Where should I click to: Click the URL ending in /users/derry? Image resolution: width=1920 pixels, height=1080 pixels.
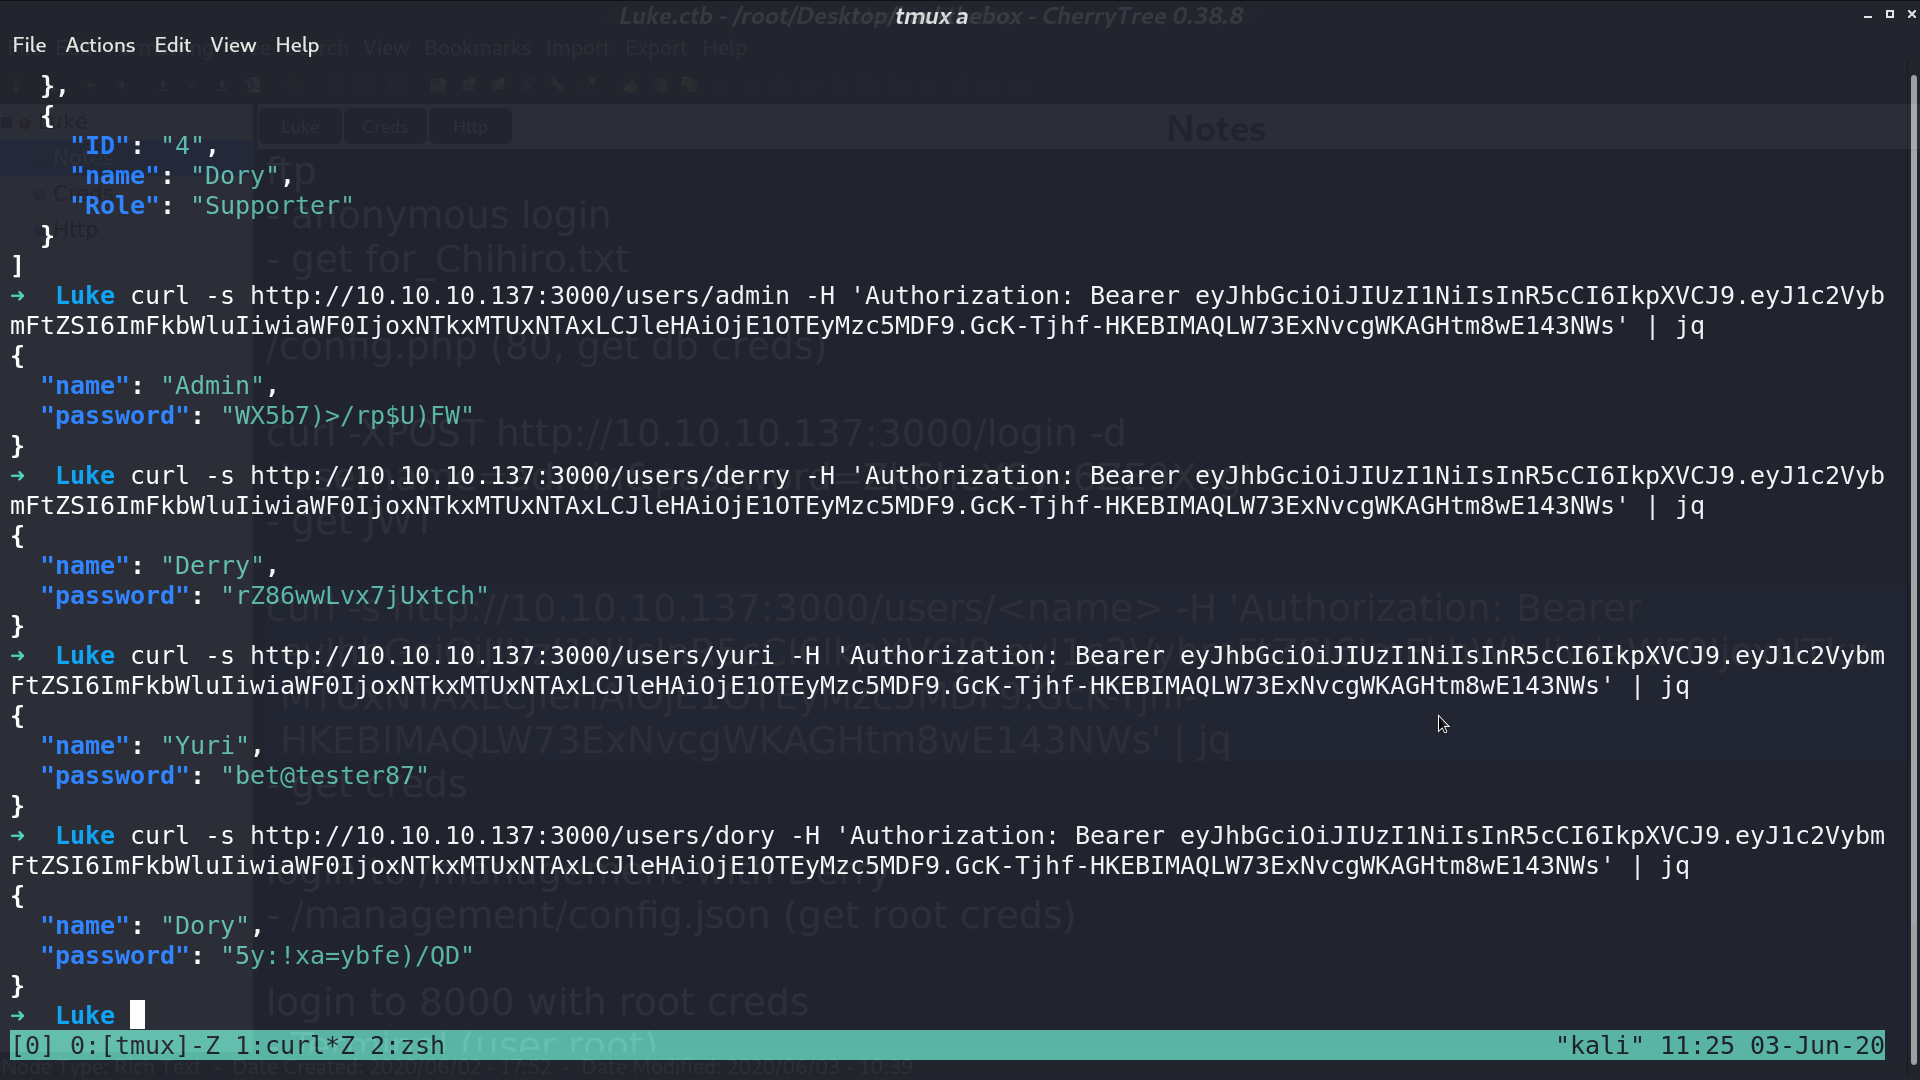pos(520,476)
